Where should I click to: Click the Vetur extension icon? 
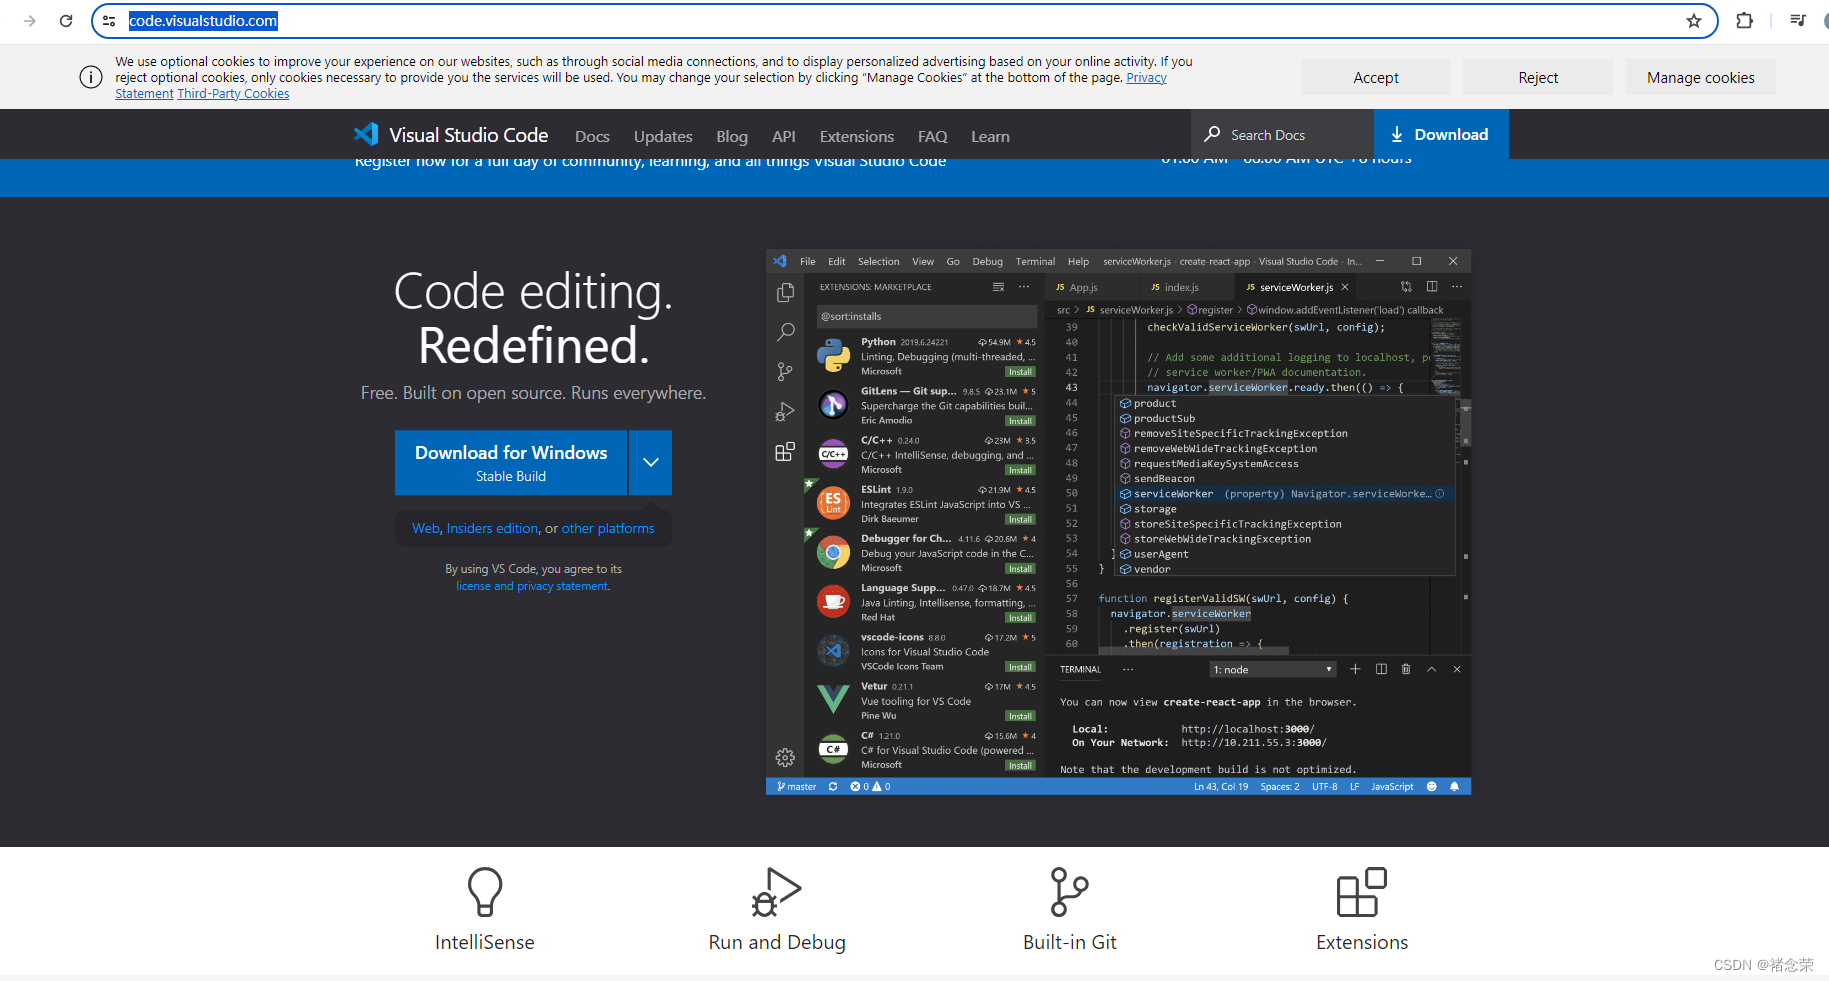tap(833, 699)
